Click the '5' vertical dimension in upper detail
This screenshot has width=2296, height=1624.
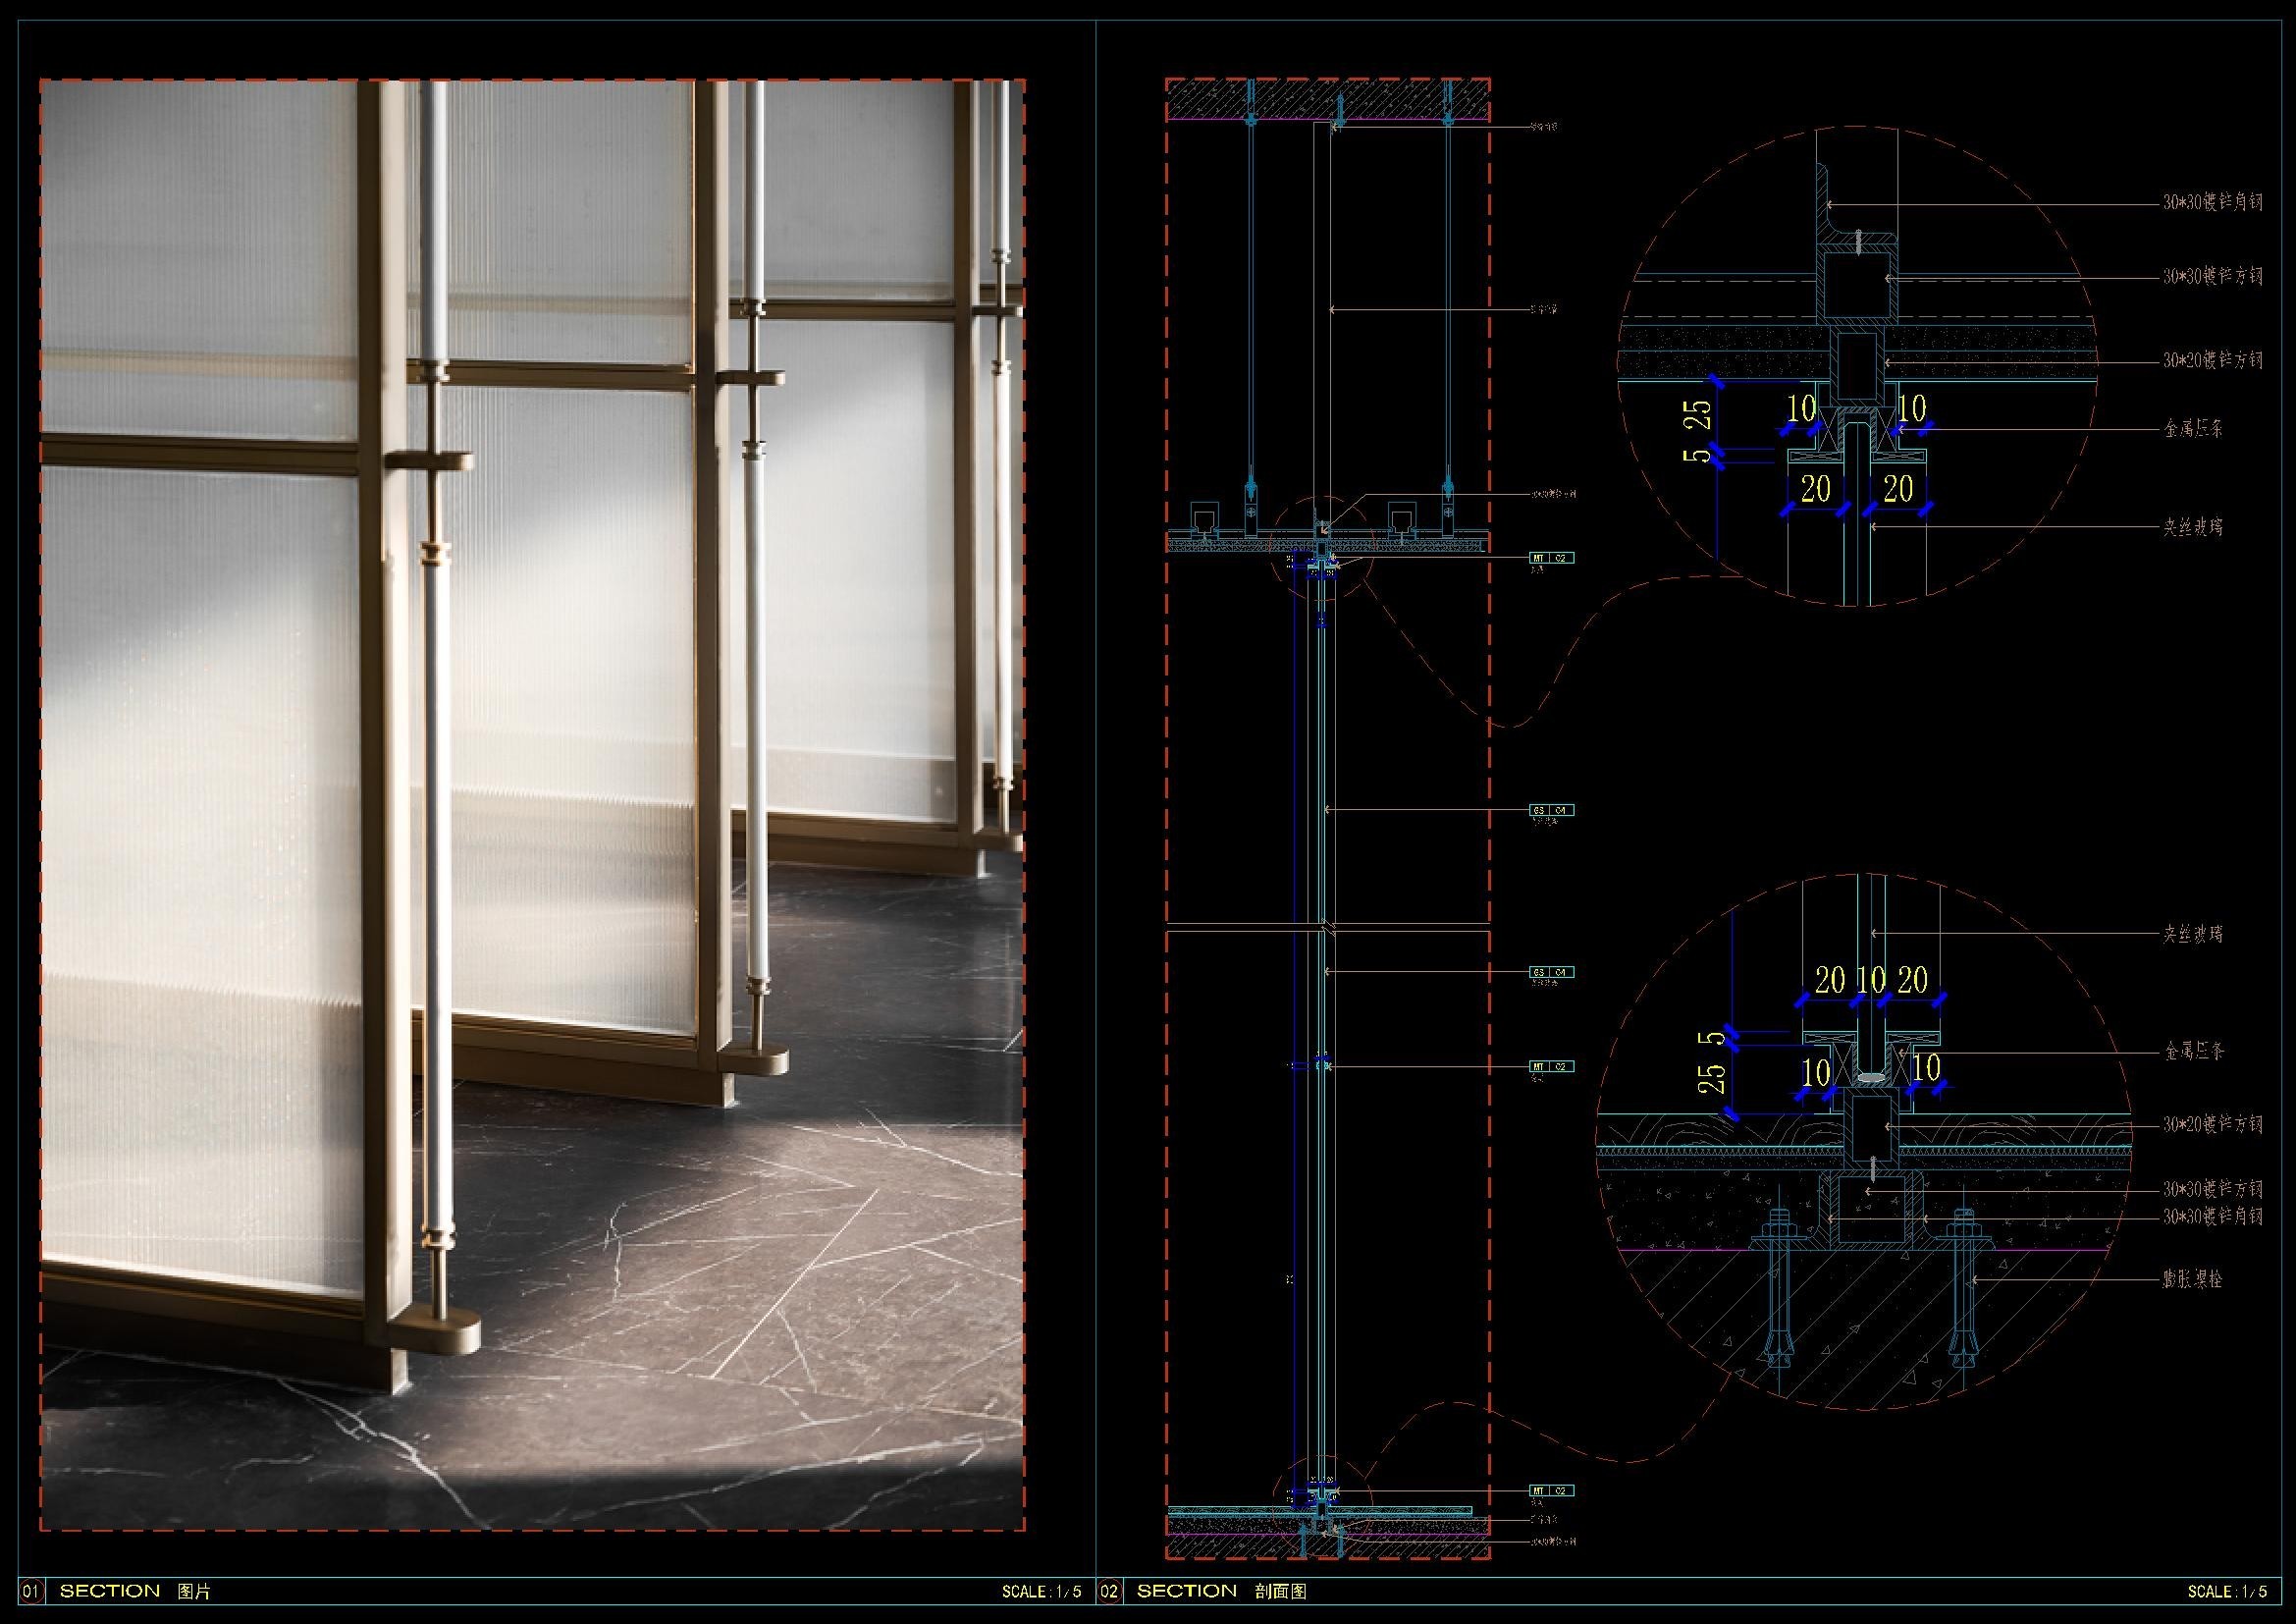(1698, 456)
